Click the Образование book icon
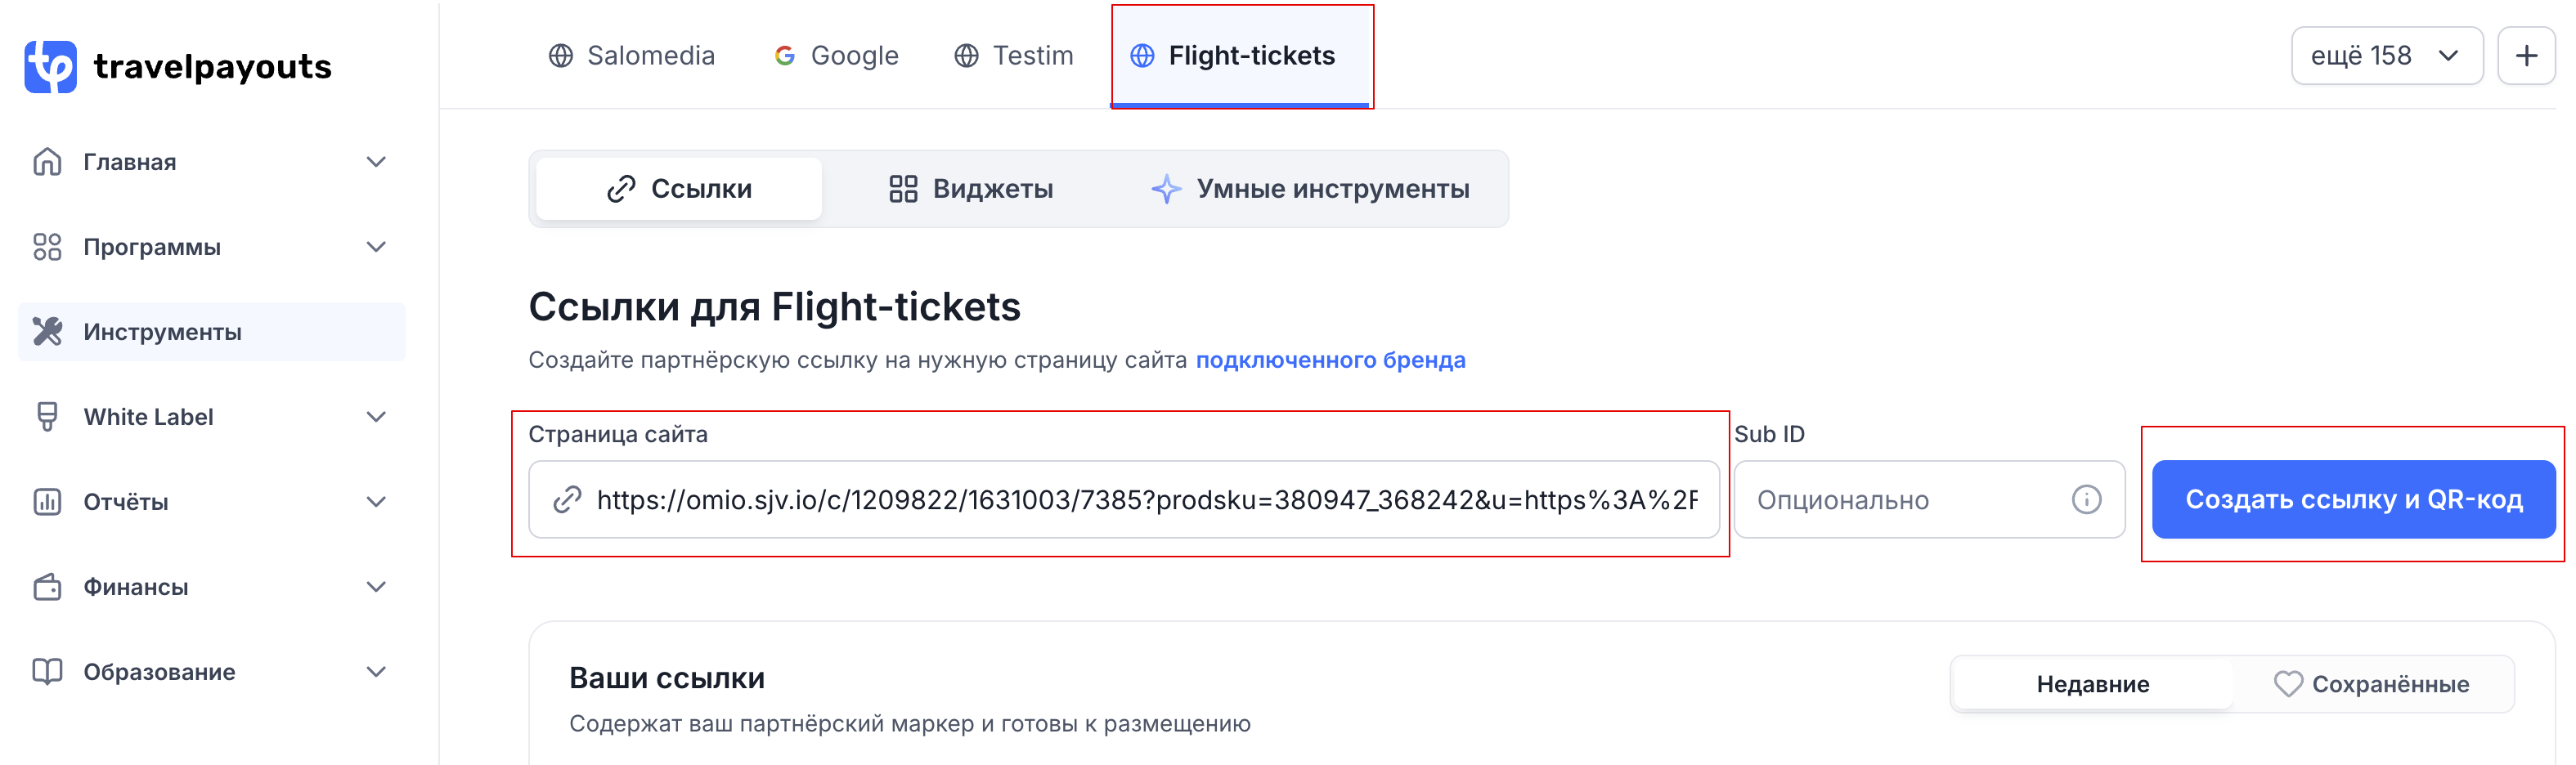The width and height of the screenshot is (2576, 765). click(47, 671)
